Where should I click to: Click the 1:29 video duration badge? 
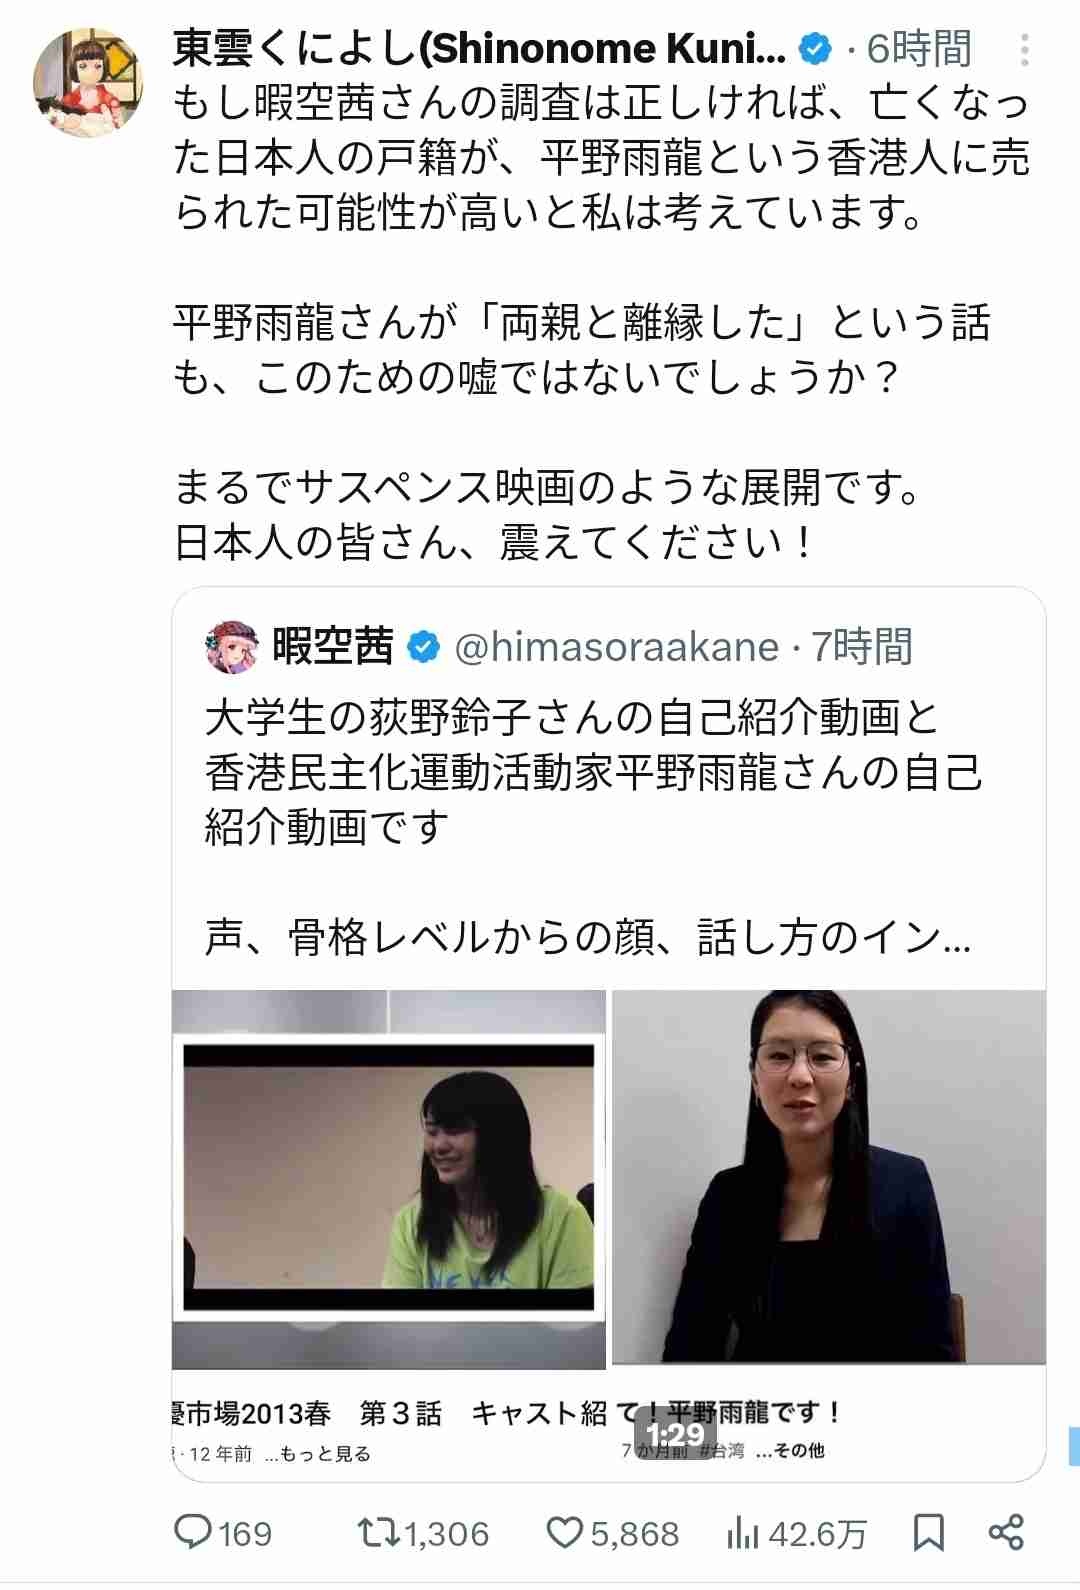[674, 1434]
